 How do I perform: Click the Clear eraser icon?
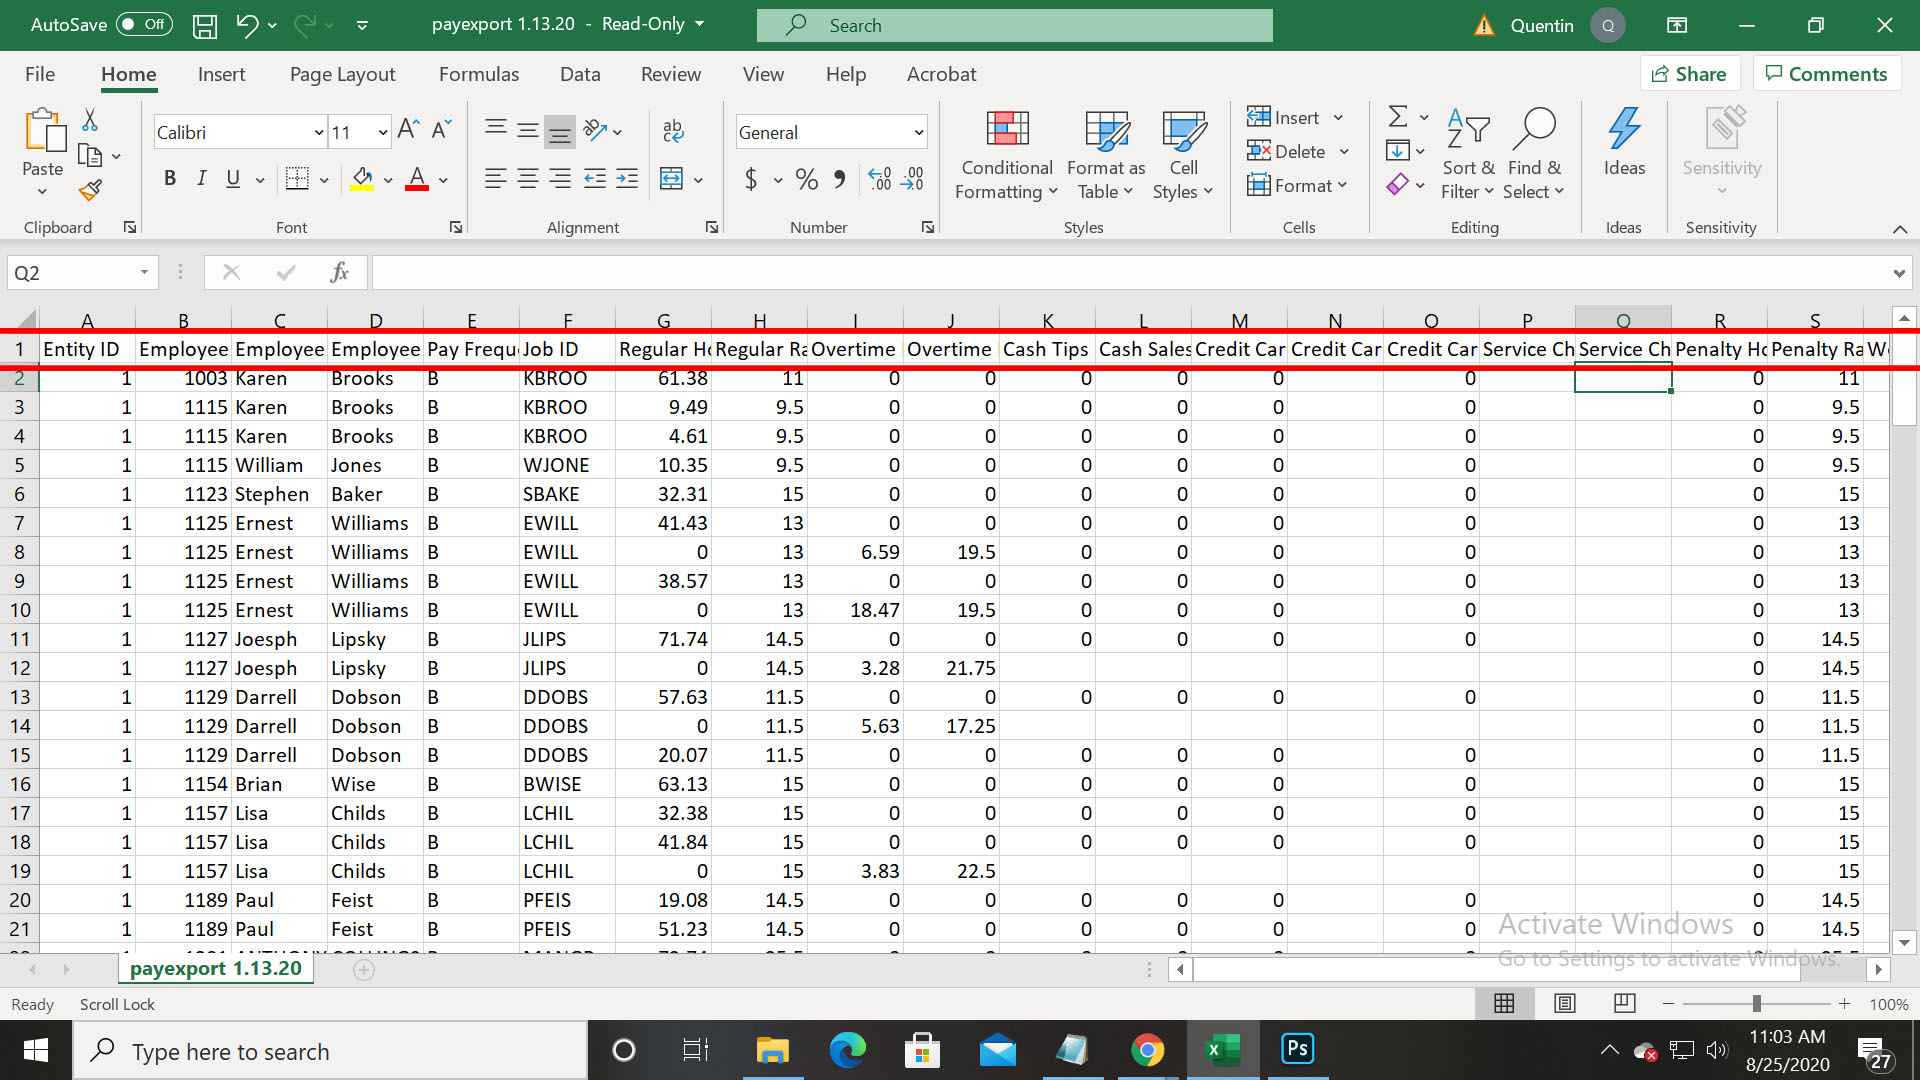(x=1398, y=185)
